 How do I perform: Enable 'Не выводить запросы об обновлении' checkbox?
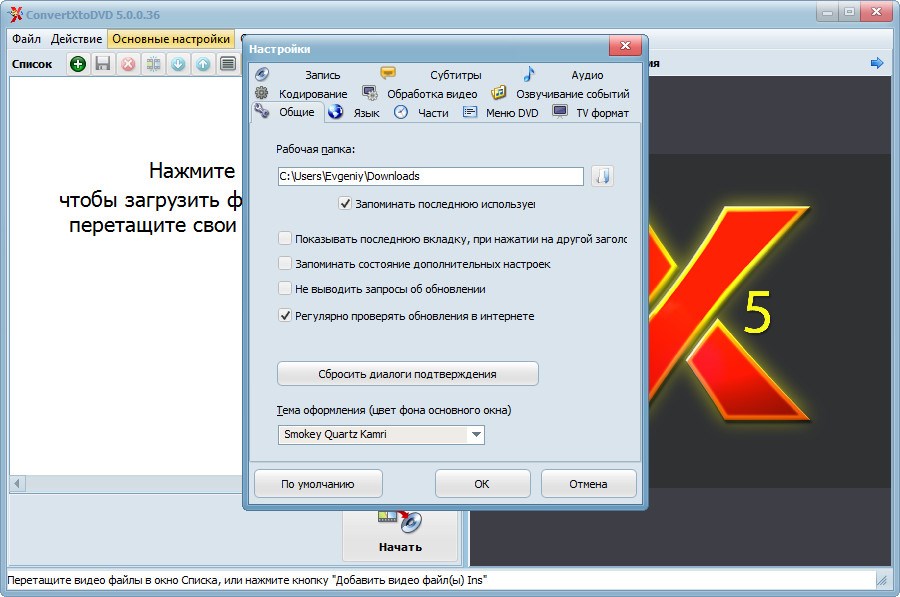coord(285,289)
